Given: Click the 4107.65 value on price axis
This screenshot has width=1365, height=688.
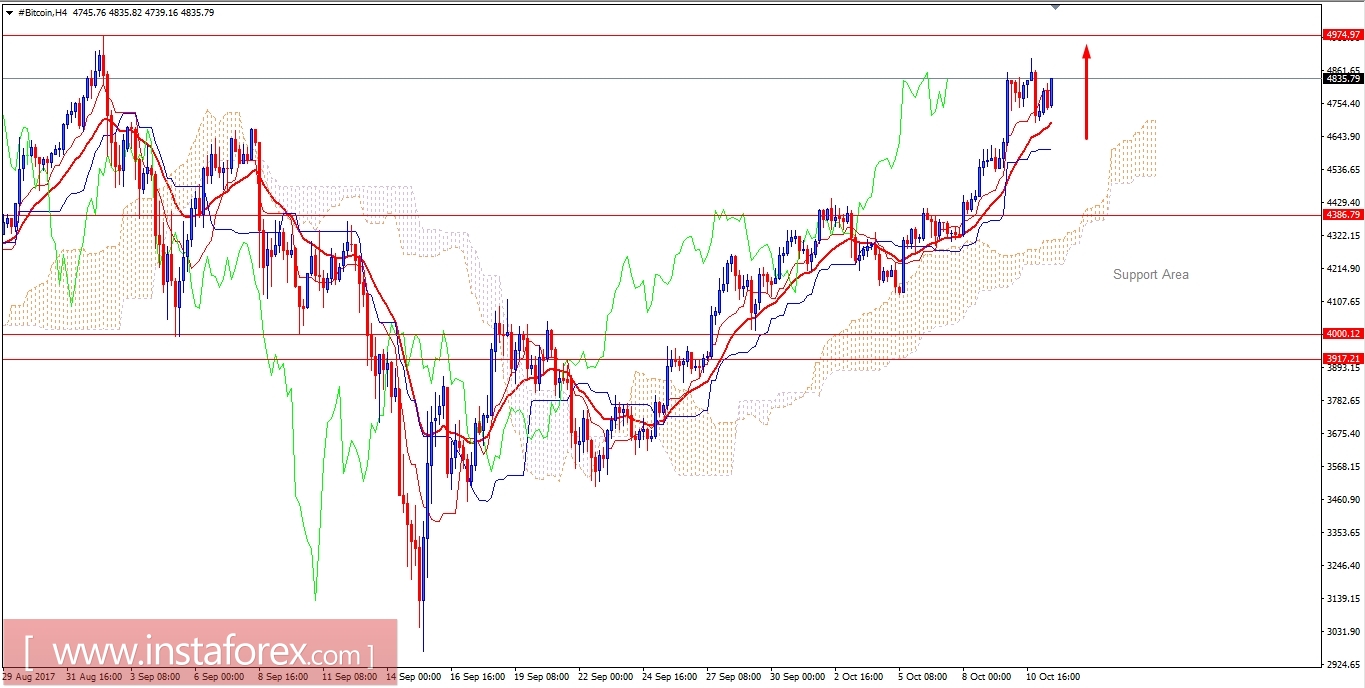Looking at the screenshot, I should pos(1342,302).
